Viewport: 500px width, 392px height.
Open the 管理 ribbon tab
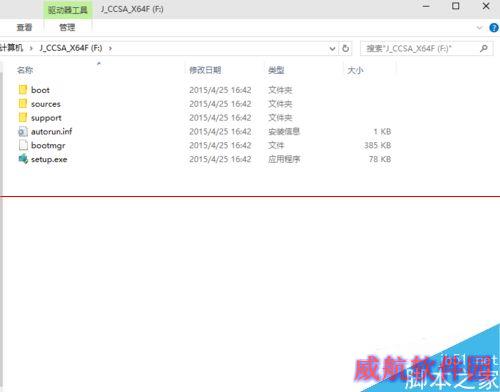67,27
